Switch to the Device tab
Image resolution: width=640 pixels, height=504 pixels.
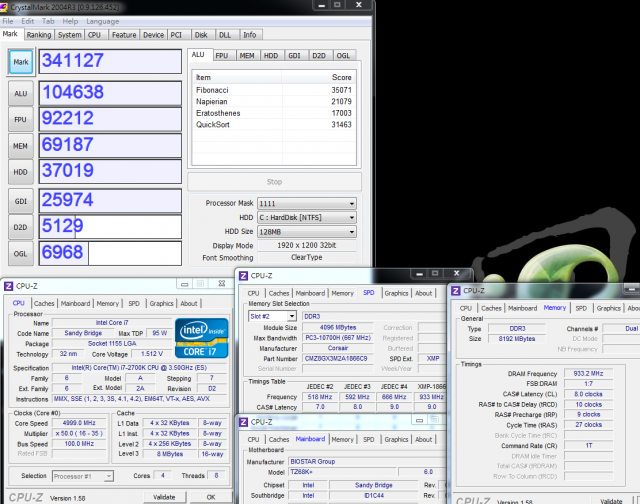(x=153, y=35)
